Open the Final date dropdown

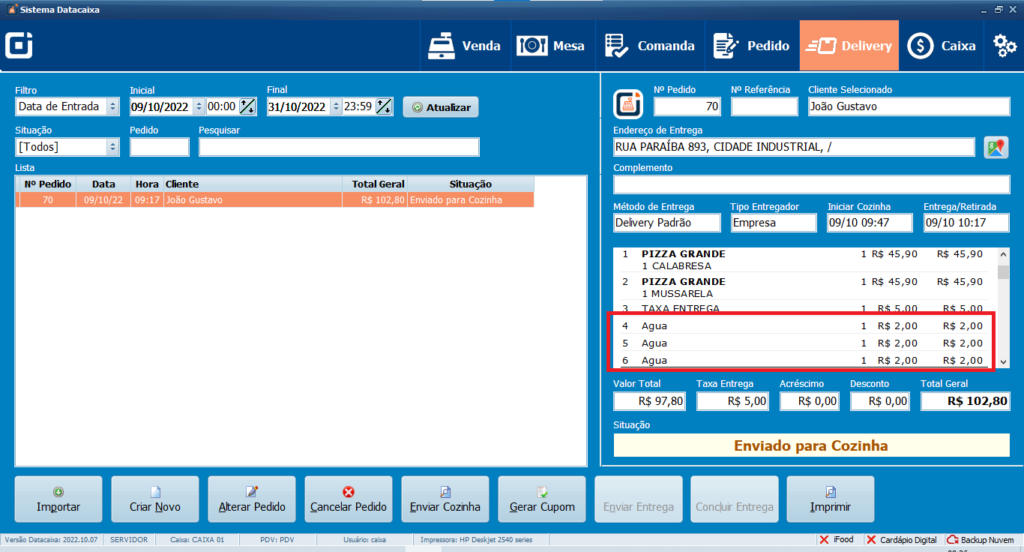click(x=336, y=107)
